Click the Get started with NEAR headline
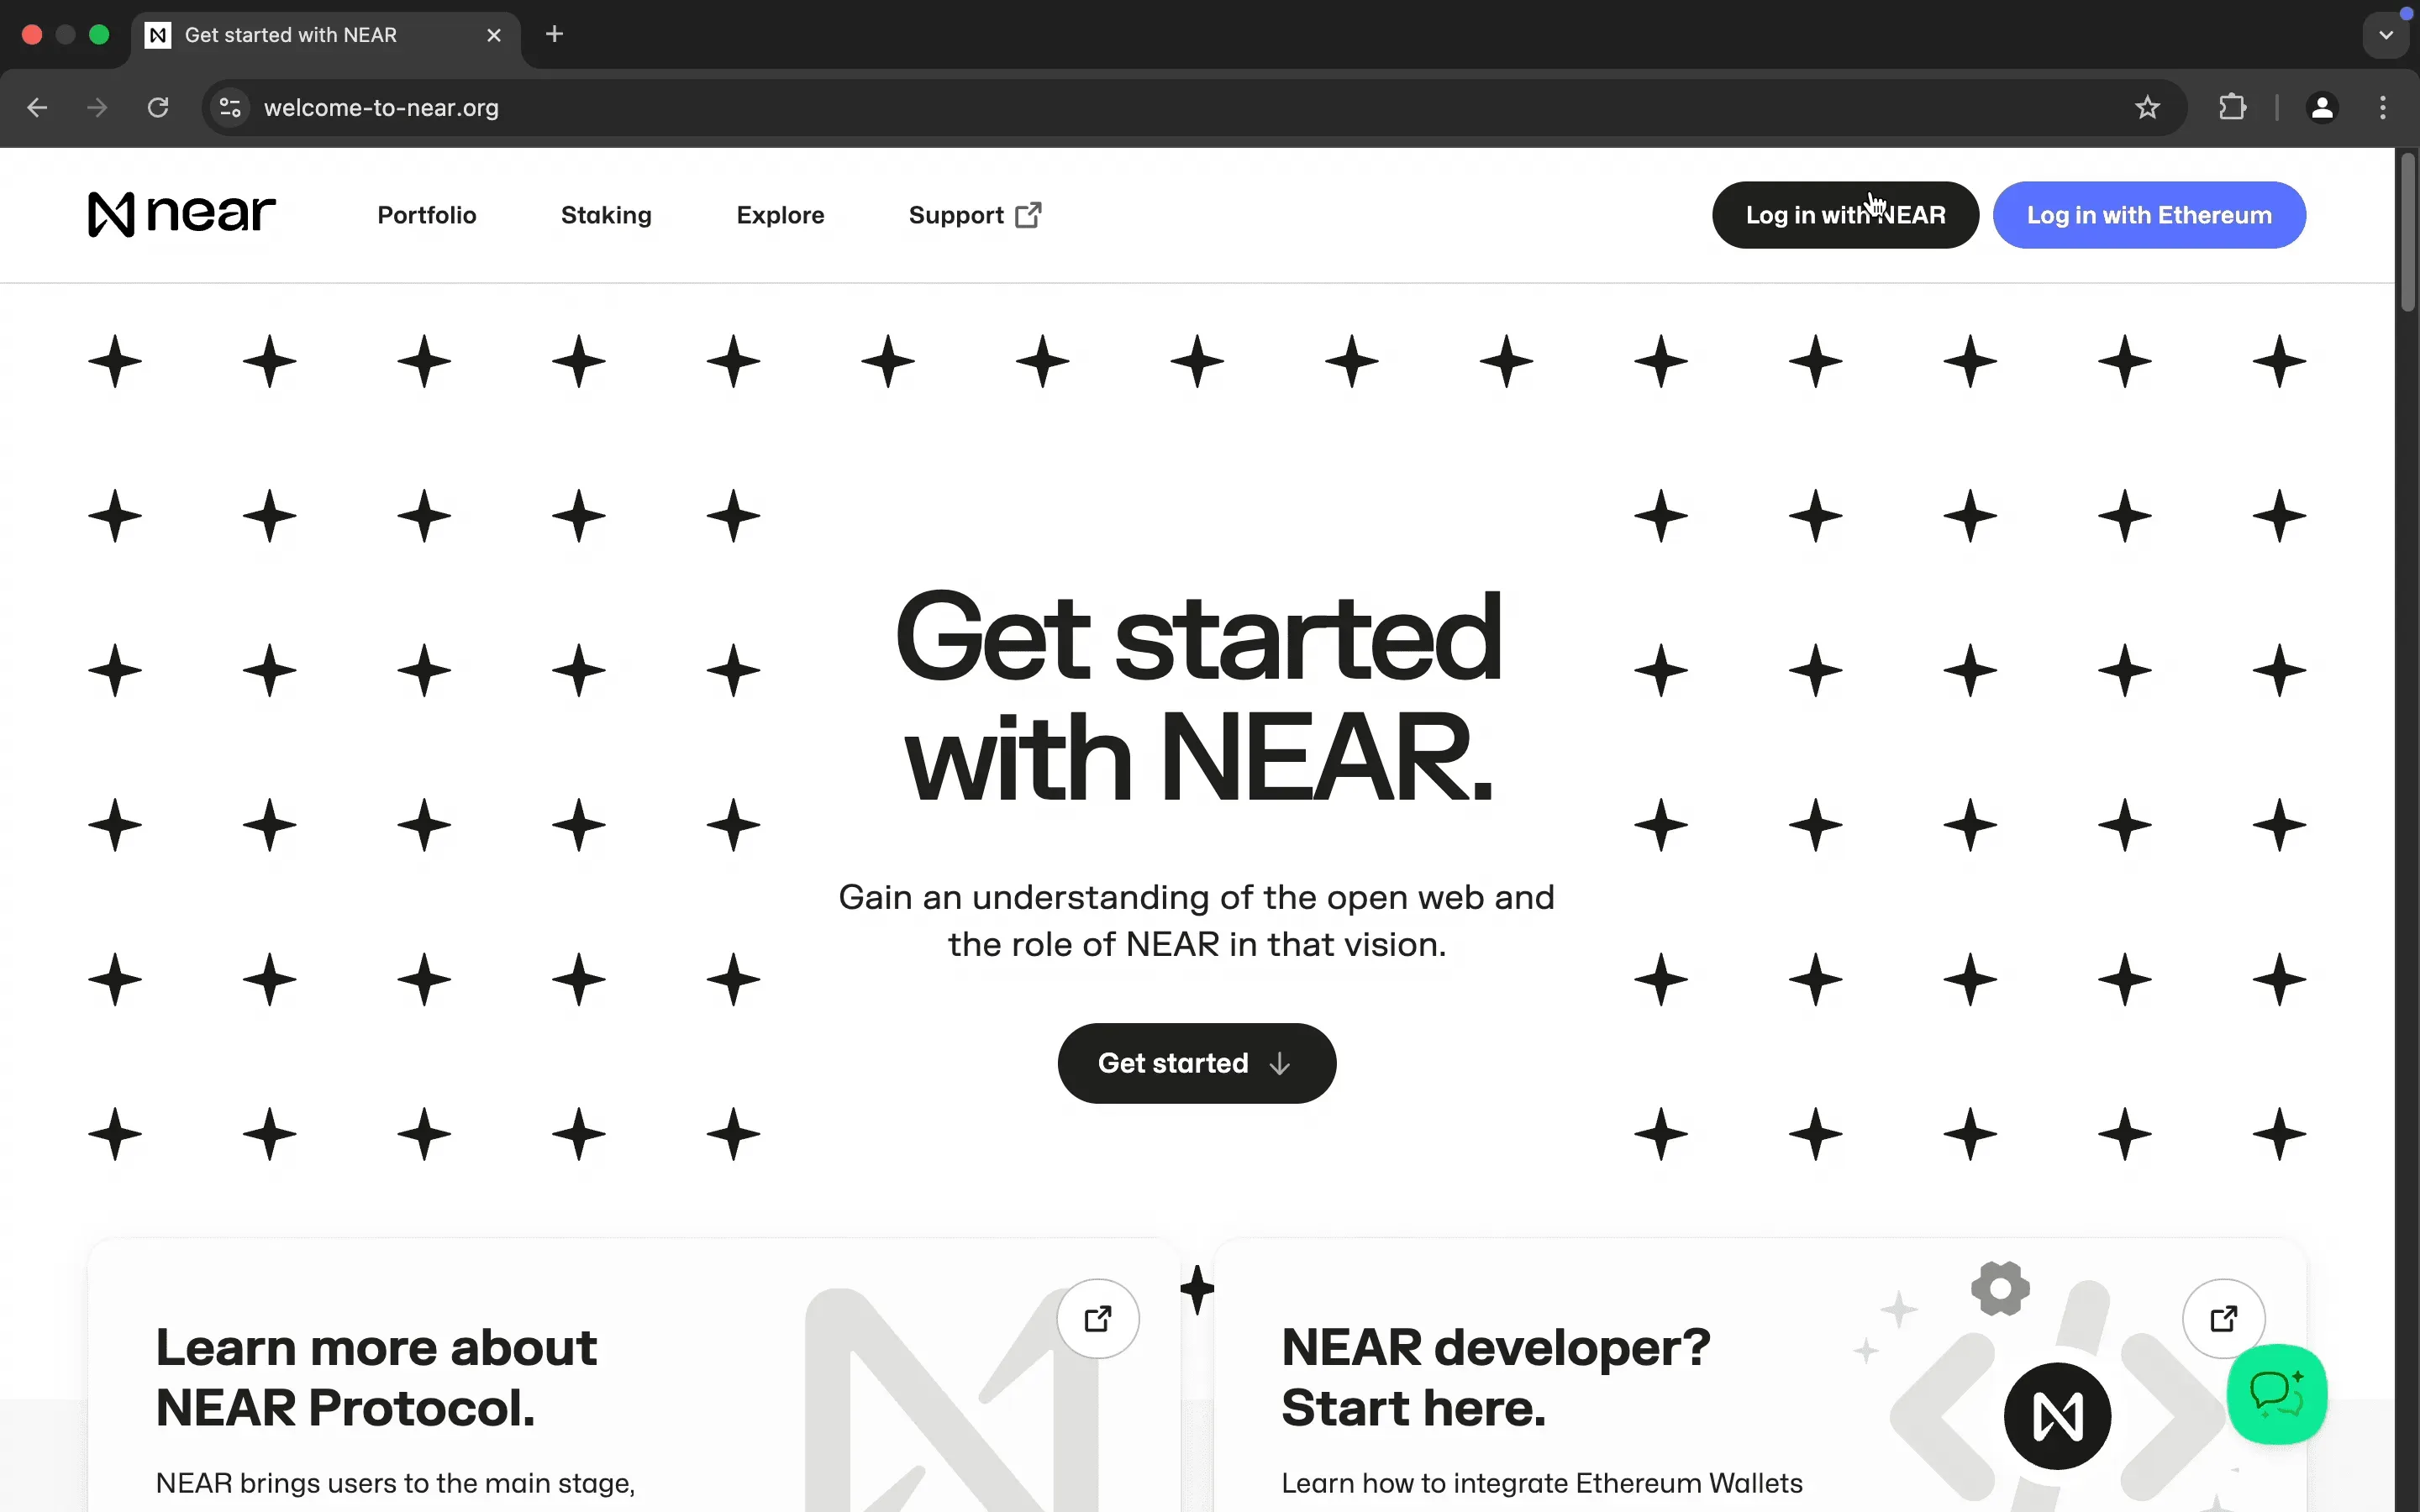Image resolution: width=2420 pixels, height=1512 pixels. (x=1197, y=697)
